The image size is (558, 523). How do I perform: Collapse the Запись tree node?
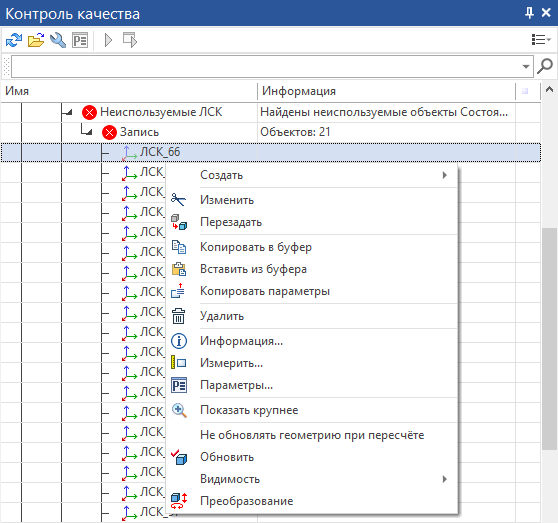point(88,132)
